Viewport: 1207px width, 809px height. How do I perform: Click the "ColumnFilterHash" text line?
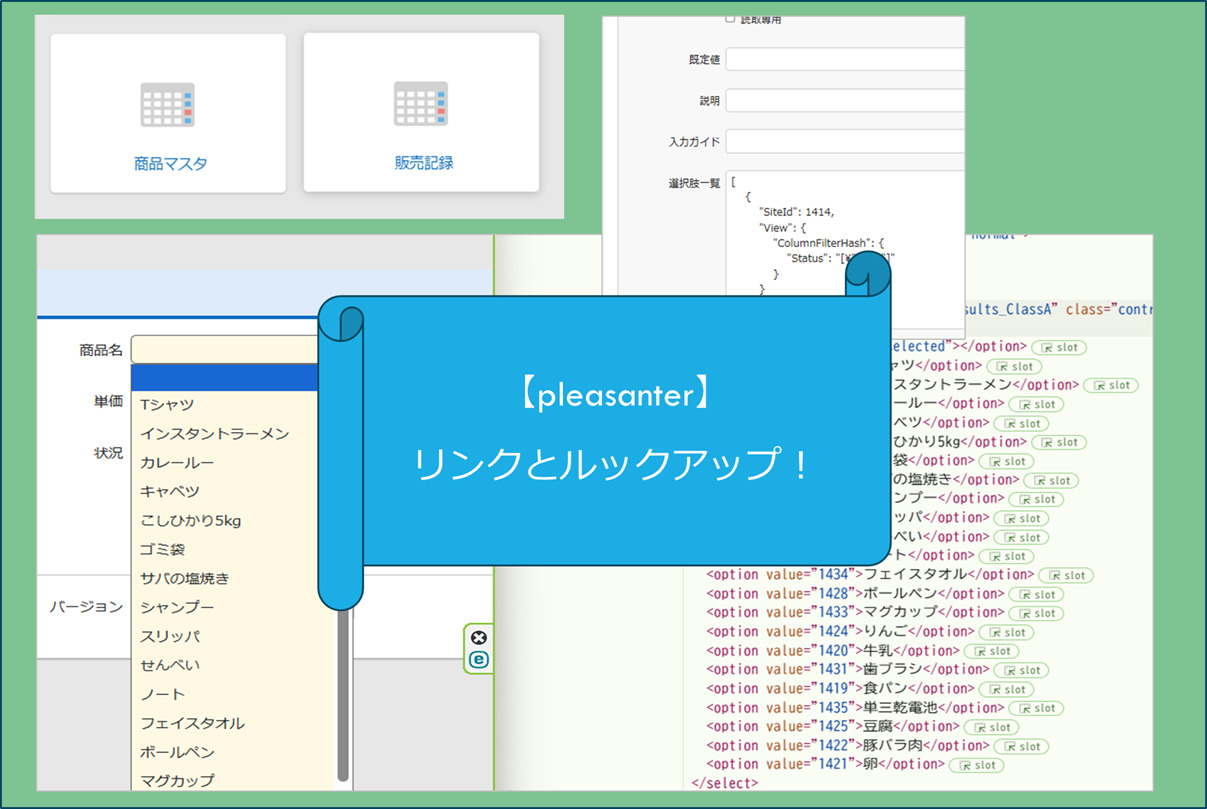(x=829, y=243)
